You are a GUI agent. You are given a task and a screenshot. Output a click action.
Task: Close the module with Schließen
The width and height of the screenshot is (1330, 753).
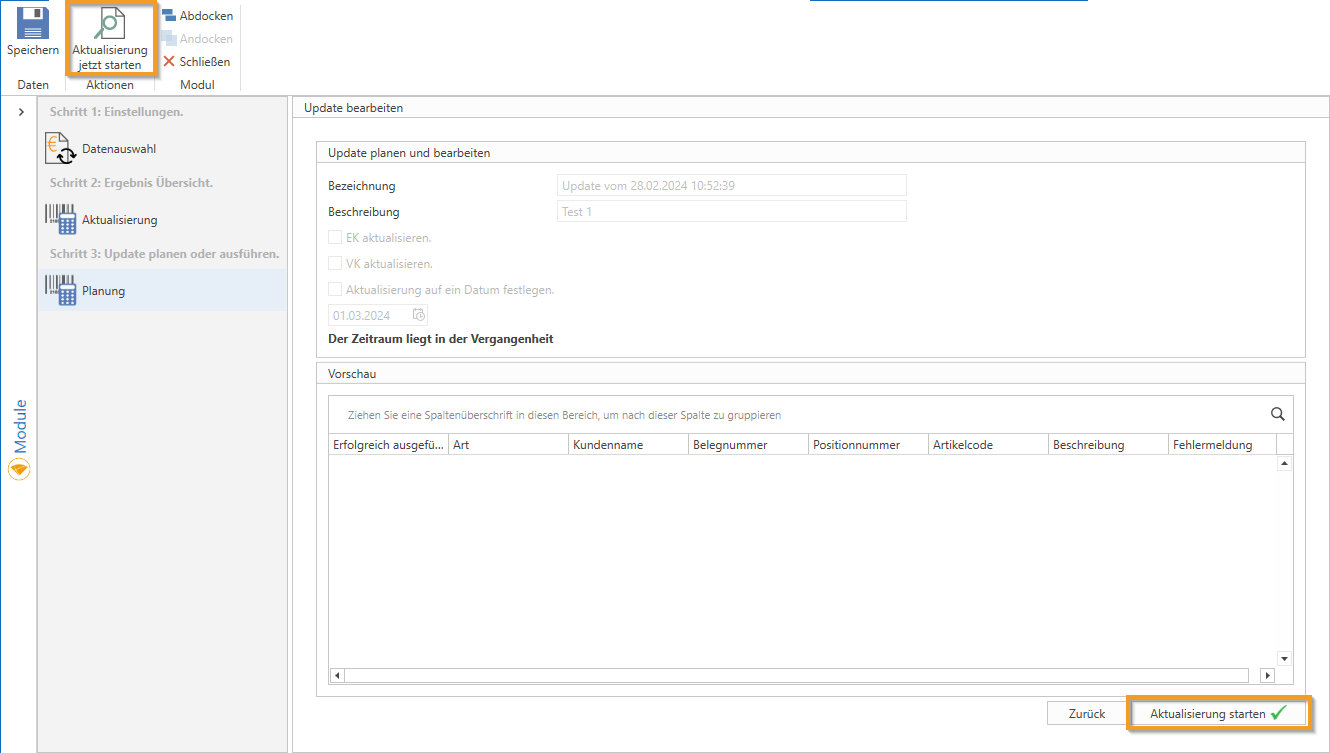click(x=197, y=62)
